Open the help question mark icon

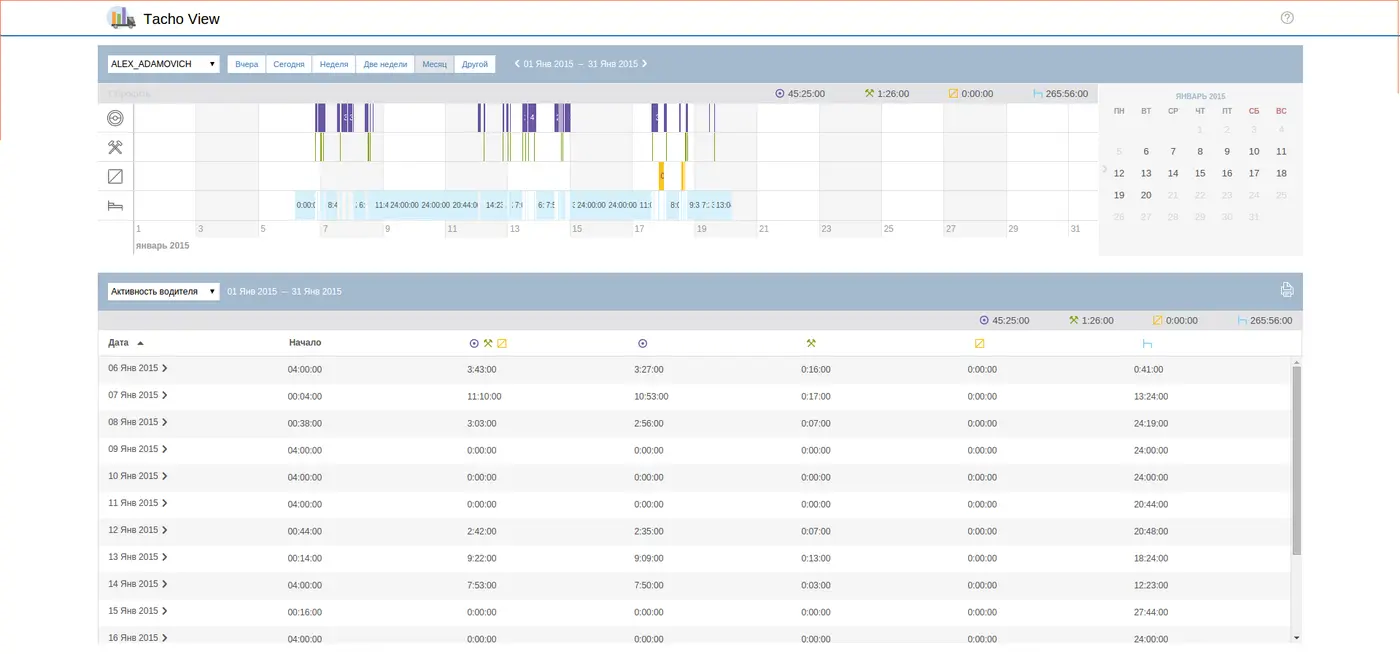click(x=1287, y=18)
